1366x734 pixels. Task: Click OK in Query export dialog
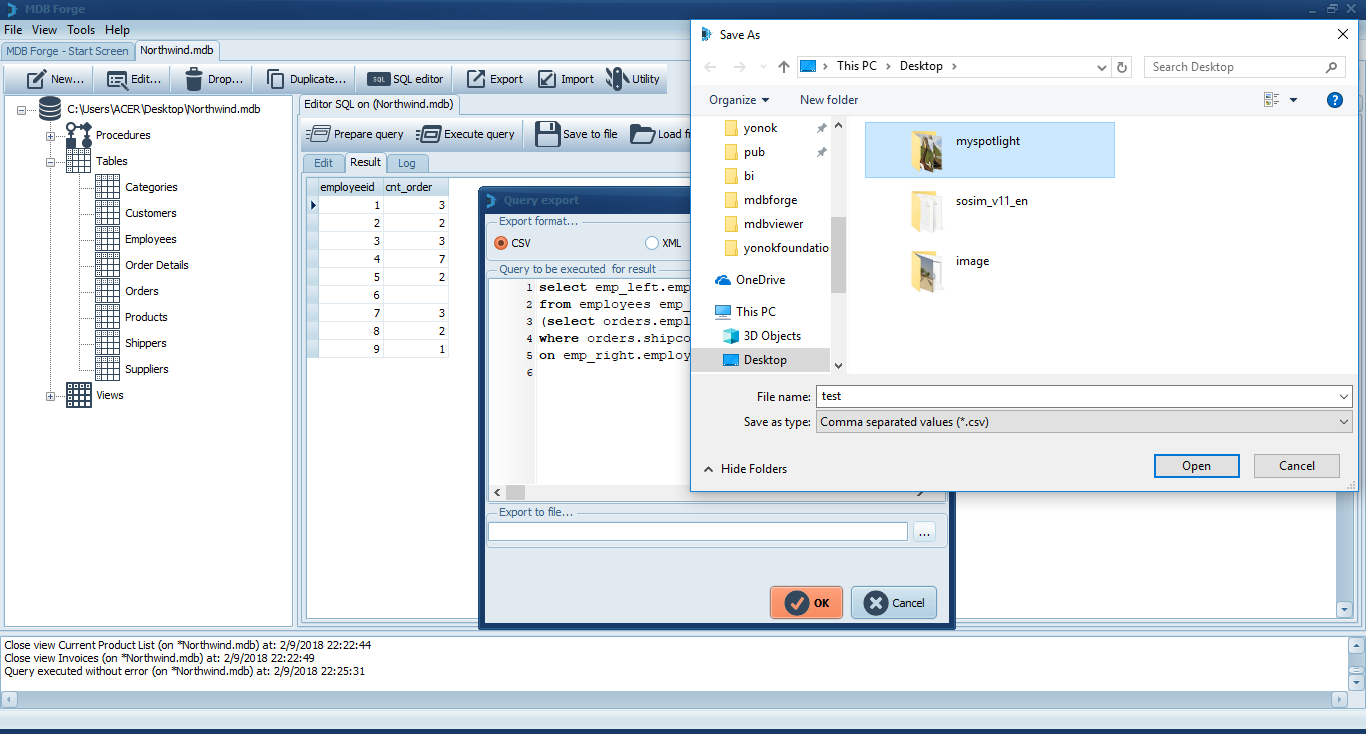point(806,603)
